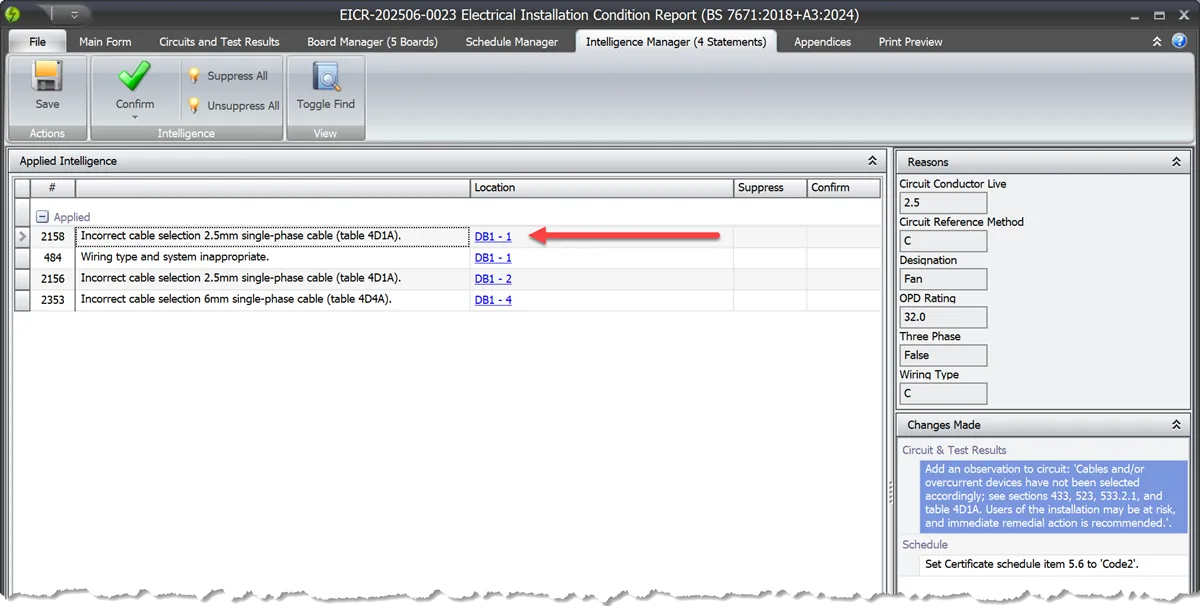This screenshot has height=606, width=1200.
Task: Toggle Confirm for the Wiring type statement
Action: pyautogui.click(x=843, y=257)
